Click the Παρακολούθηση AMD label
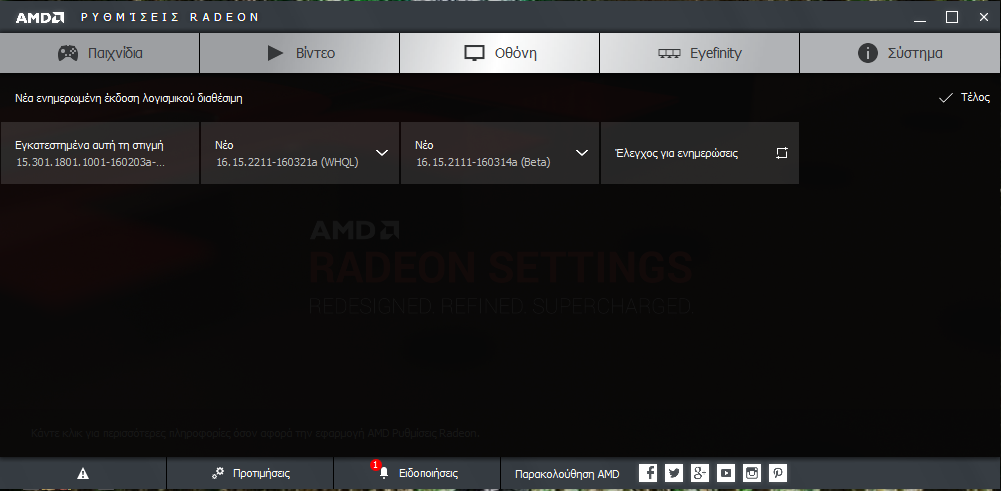The height and width of the screenshot is (491, 1001). 567,474
